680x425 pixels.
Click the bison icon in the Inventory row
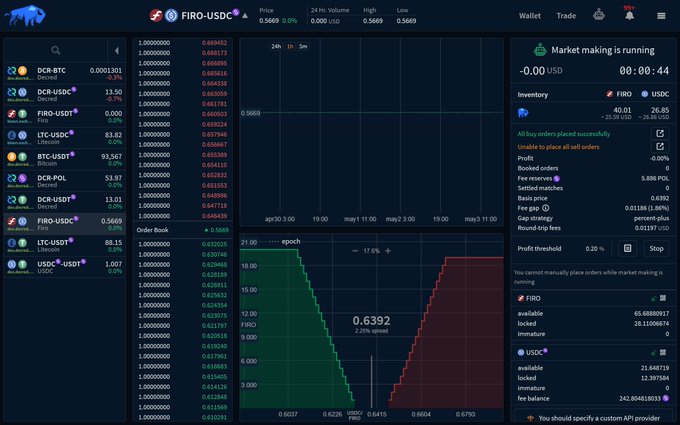(x=523, y=113)
